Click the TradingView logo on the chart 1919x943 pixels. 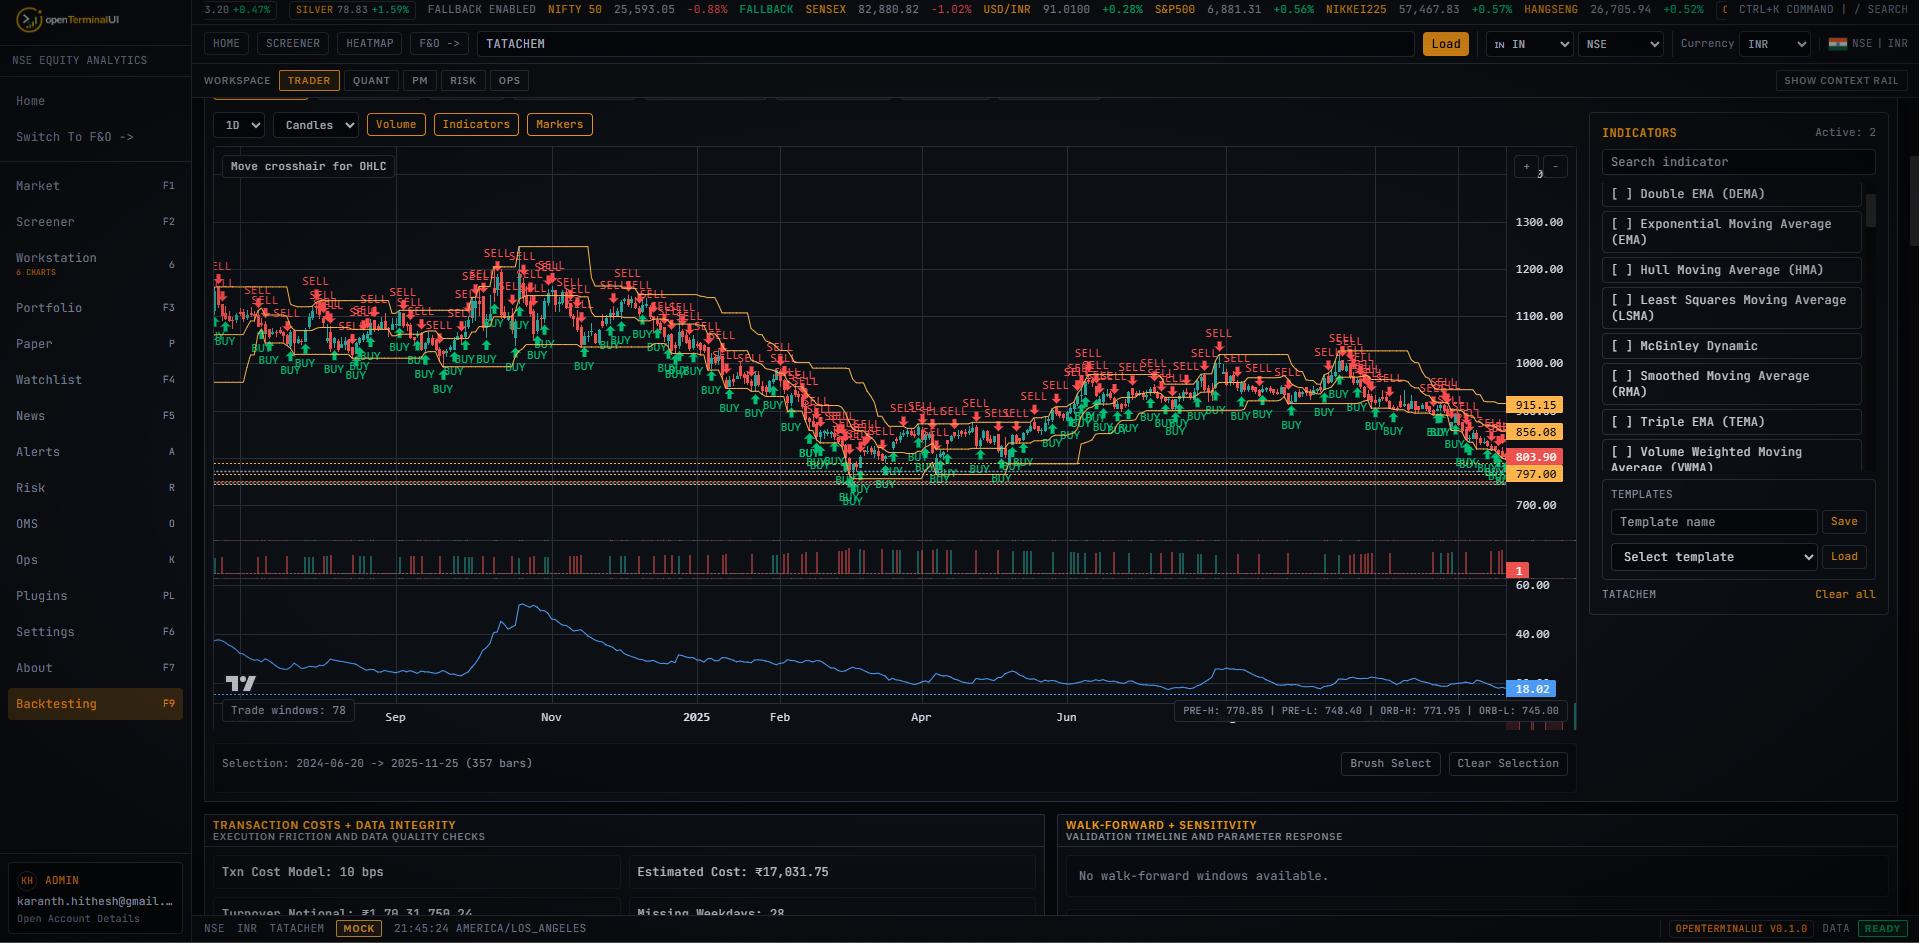[x=240, y=683]
